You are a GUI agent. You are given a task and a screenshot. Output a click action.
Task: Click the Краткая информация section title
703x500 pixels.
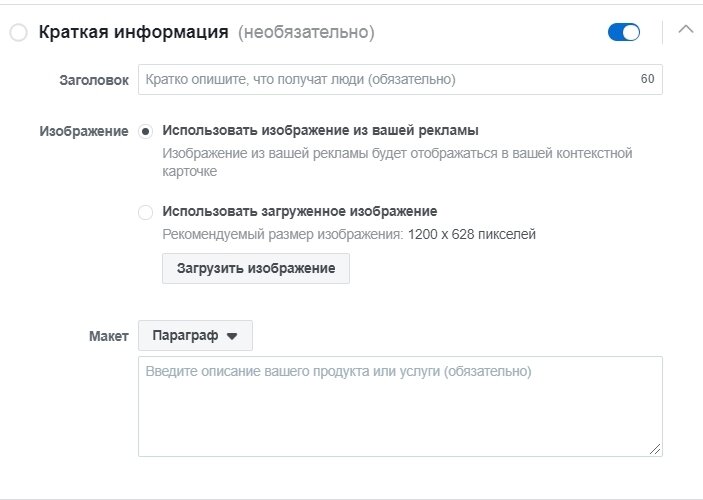click(134, 32)
